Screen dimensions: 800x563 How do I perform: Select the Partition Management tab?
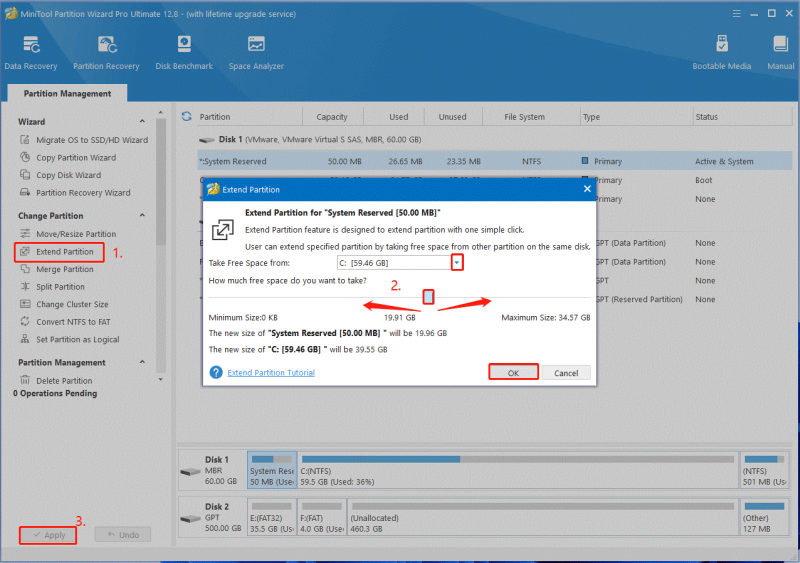(67, 93)
